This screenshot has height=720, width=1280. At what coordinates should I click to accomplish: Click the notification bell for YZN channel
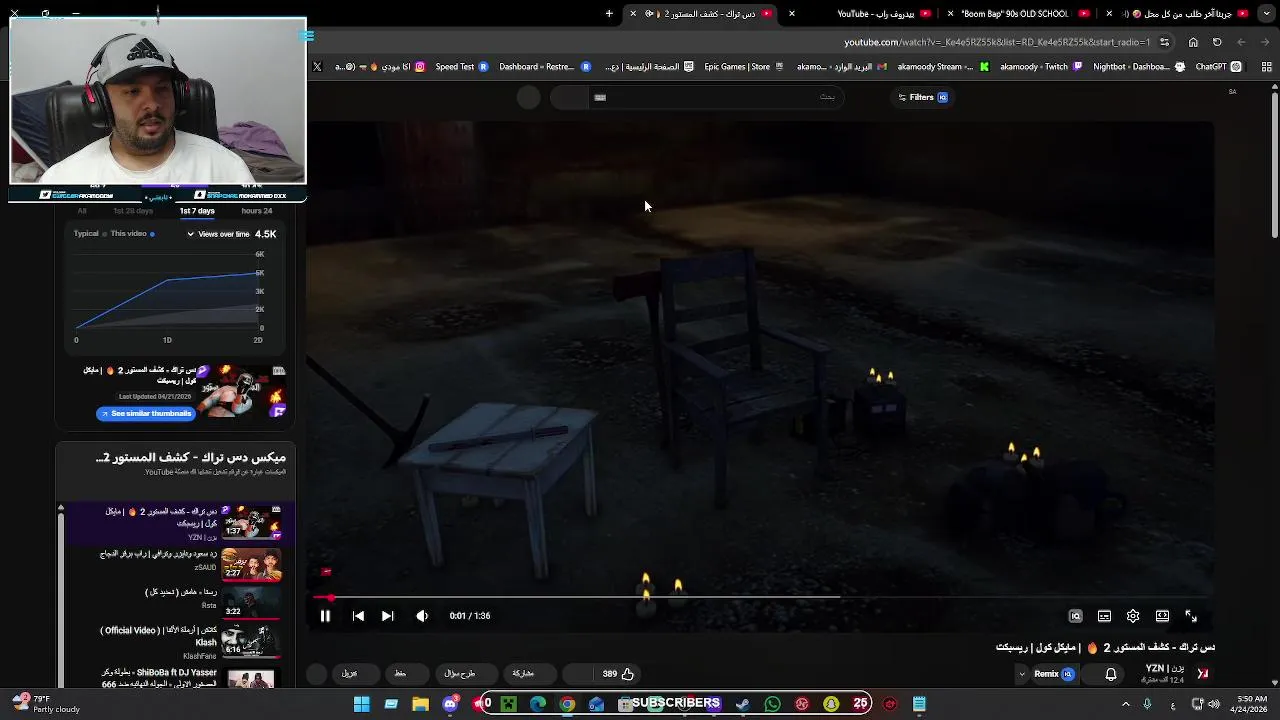pos(1111,674)
